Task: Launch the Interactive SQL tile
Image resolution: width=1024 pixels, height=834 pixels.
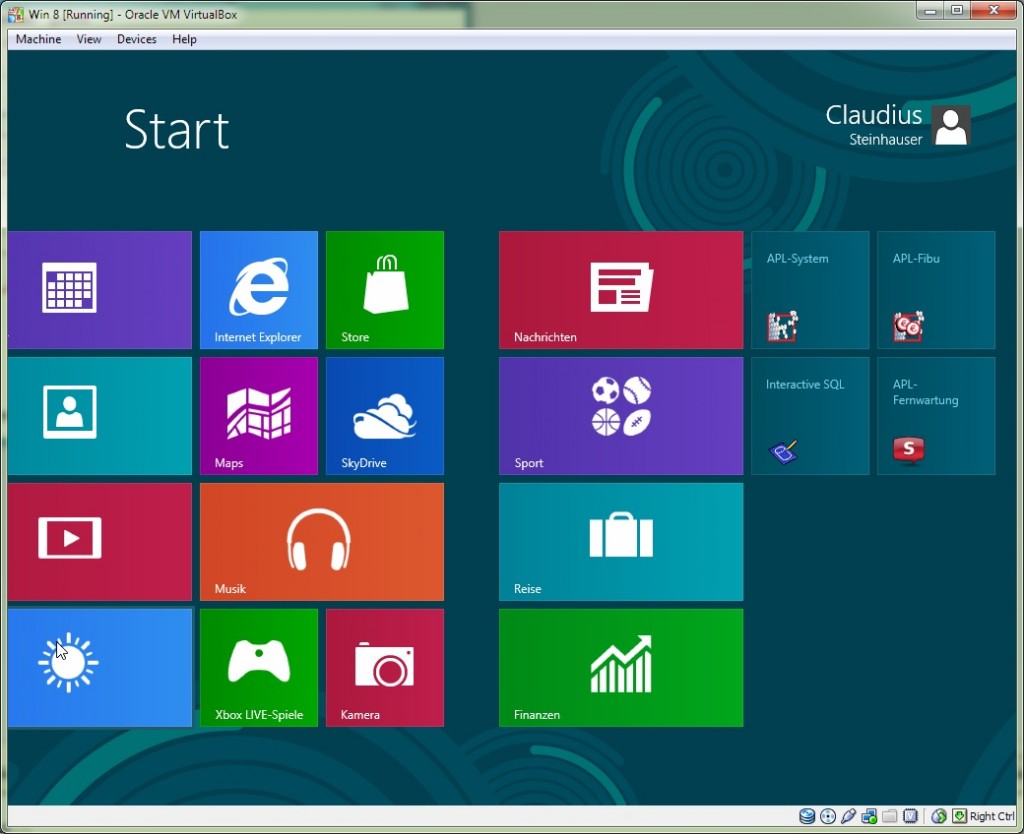Action: tap(810, 415)
